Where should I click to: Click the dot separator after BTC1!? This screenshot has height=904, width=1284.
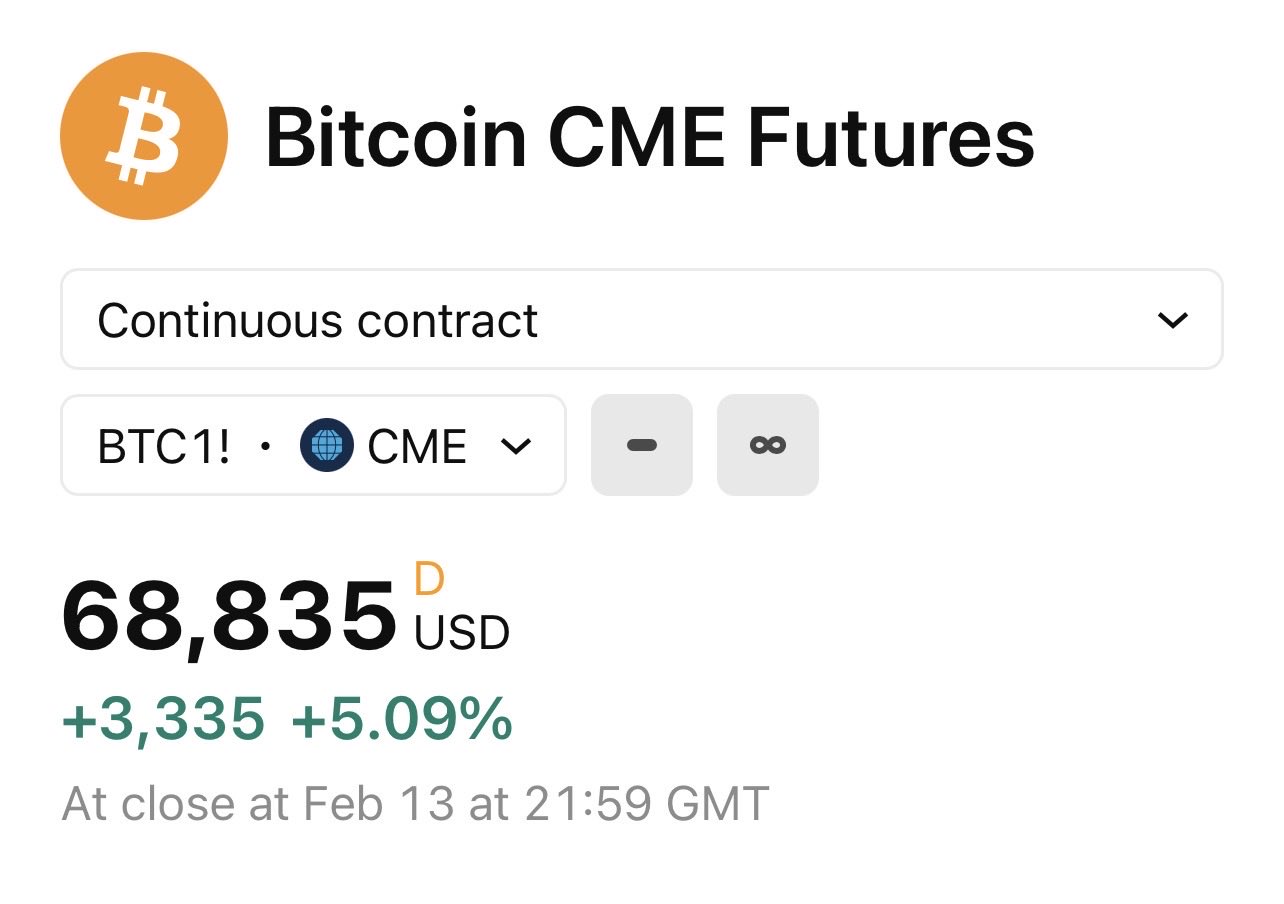pyautogui.click(x=265, y=447)
